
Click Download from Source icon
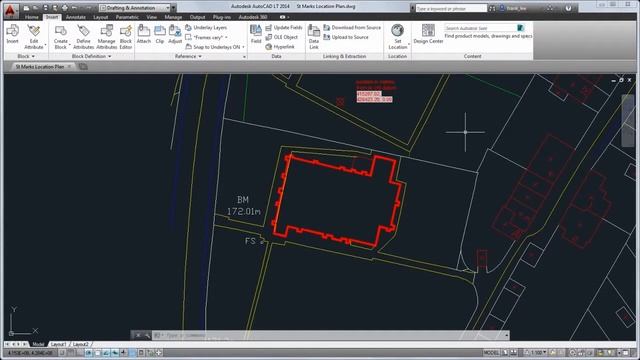[x=327, y=27]
